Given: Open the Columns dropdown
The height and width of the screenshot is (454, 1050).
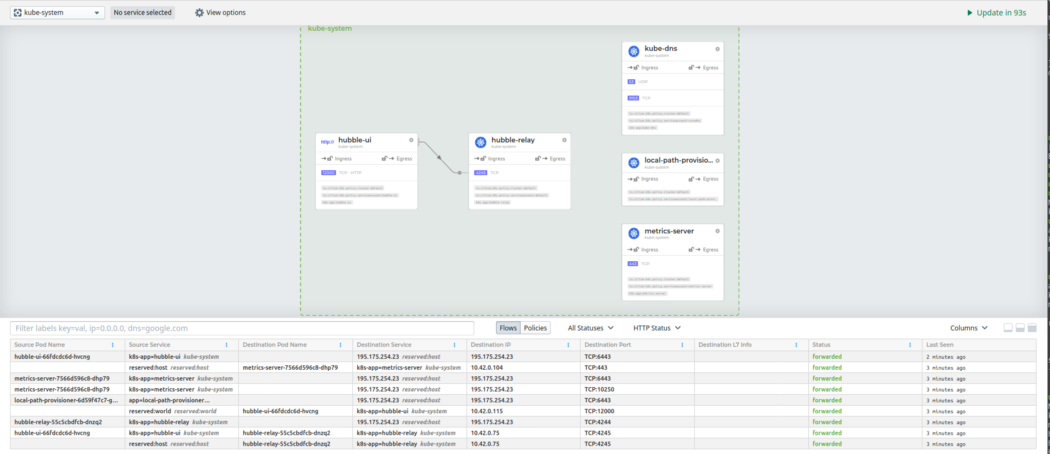Looking at the screenshot, I should 968,328.
